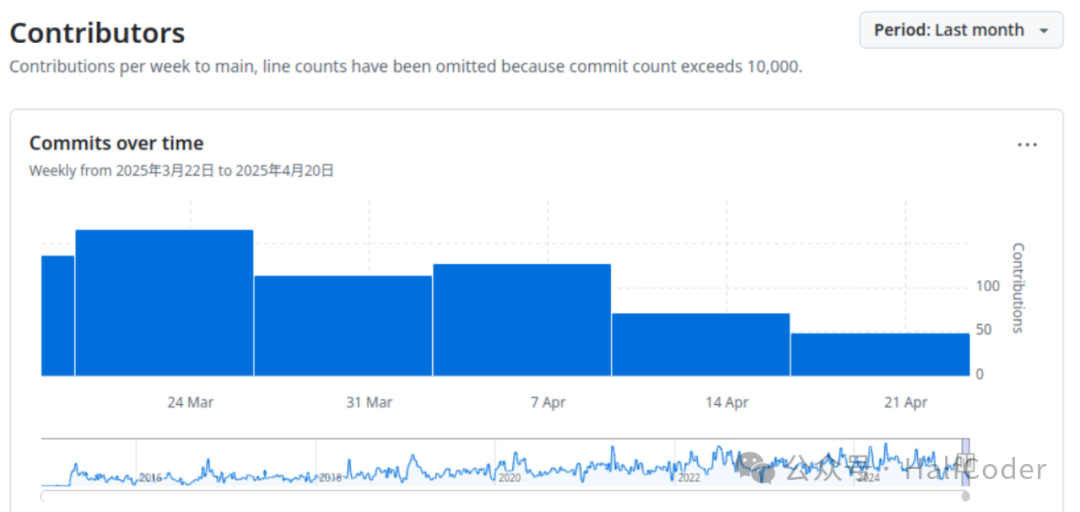The width and height of the screenshot is (1080, 512).
Task: Click the 2020 mark in the overview timeline
Action: (x=509, y=478)
